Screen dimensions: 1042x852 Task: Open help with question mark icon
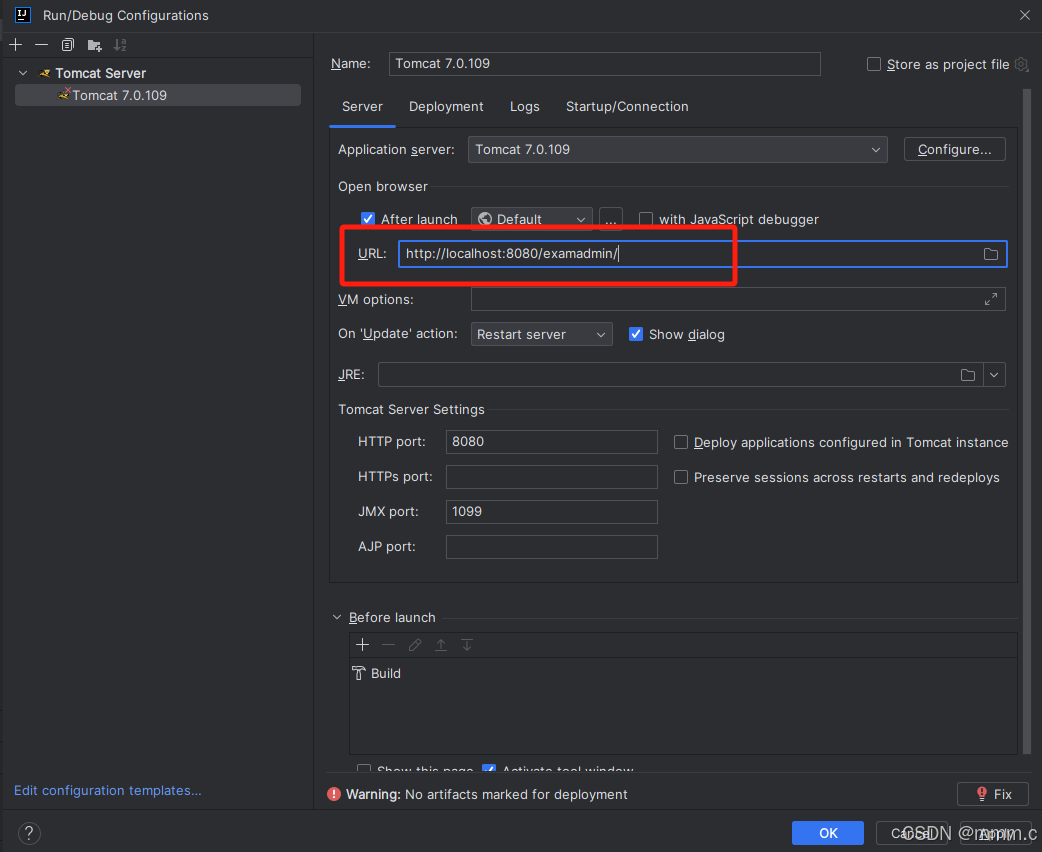coord(29,833)
